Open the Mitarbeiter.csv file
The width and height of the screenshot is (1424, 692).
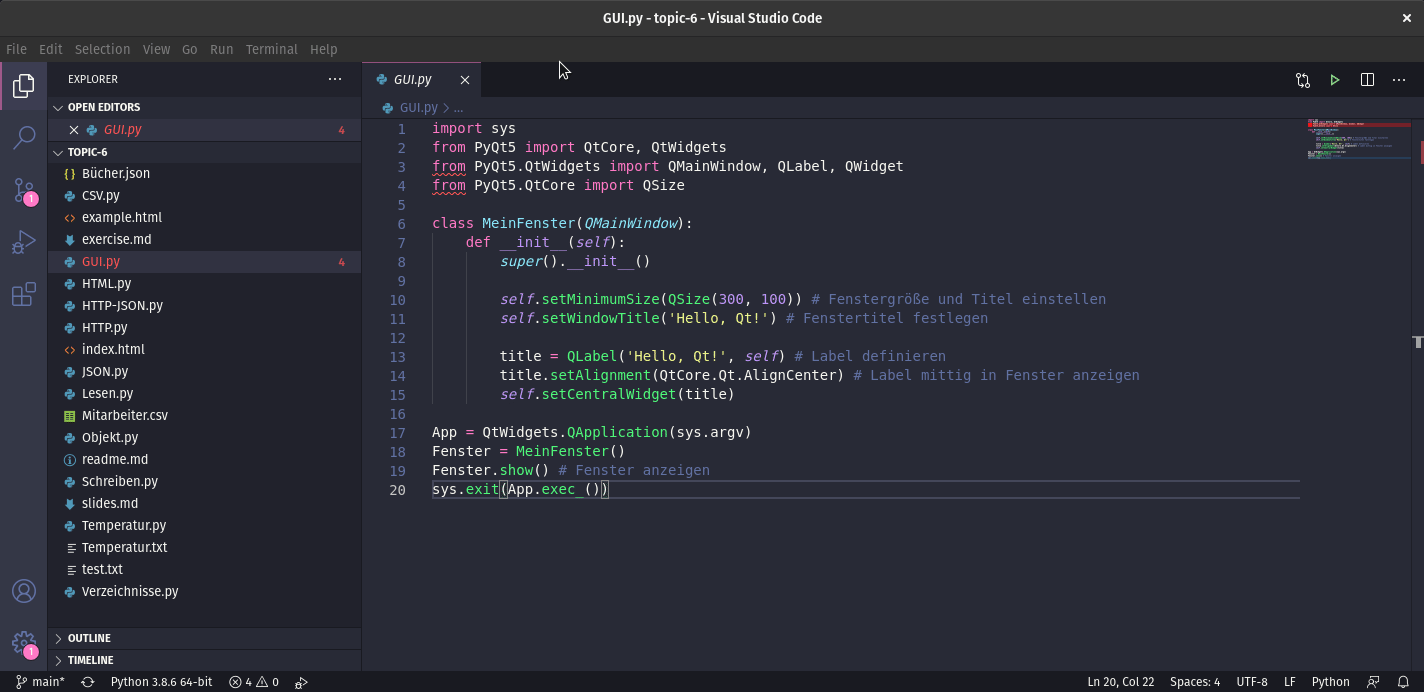click(x=123, y=415)
